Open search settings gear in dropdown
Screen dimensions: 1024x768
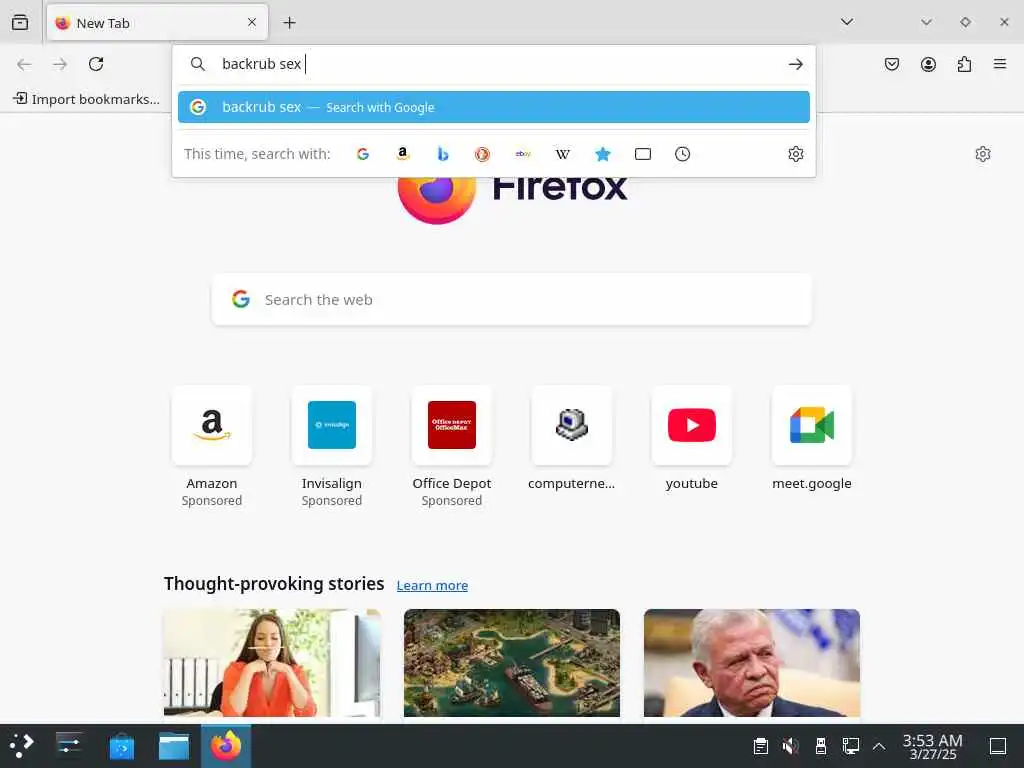795,154
